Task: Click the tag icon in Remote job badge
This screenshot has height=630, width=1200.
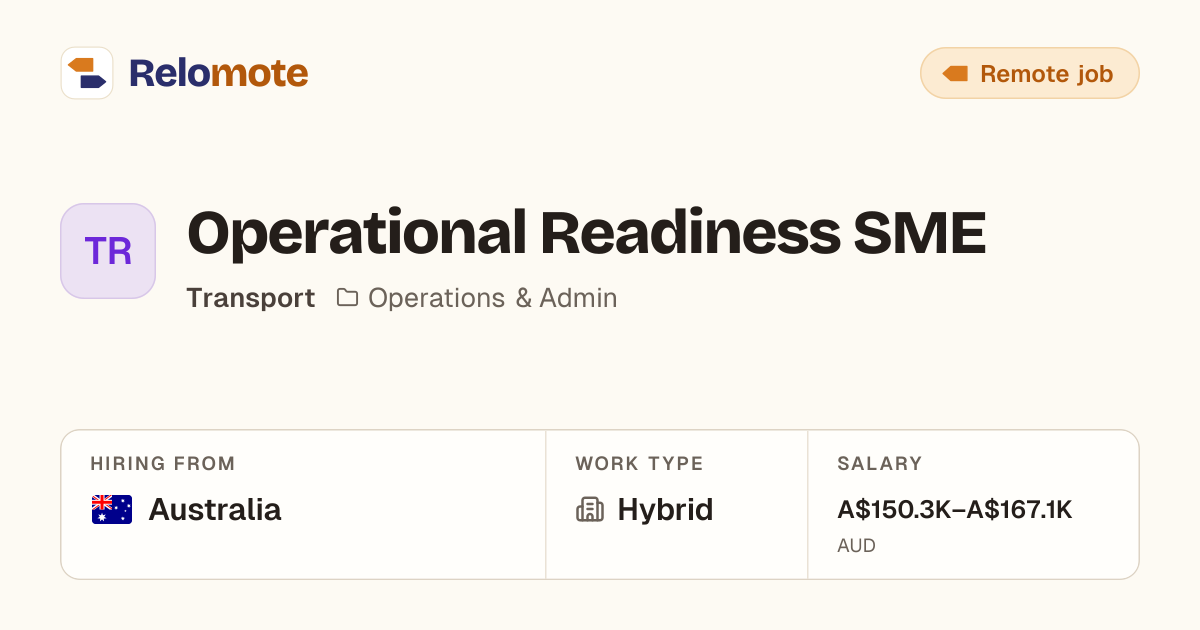Action: (955, 73)
